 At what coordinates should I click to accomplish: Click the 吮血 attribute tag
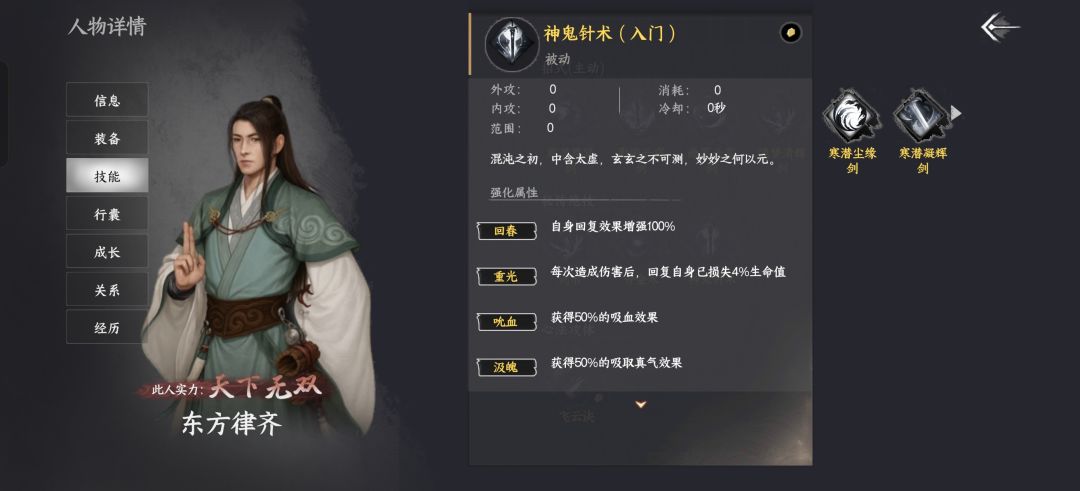[x=506, y=322]
